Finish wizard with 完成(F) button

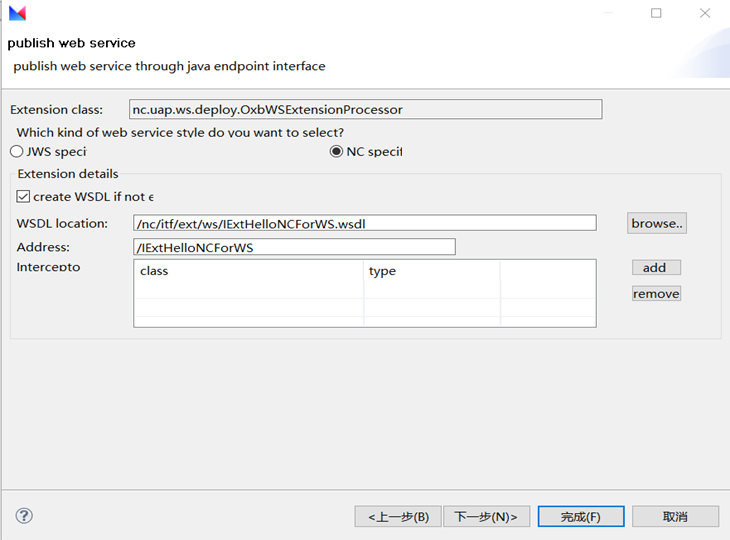click(581, 517)
